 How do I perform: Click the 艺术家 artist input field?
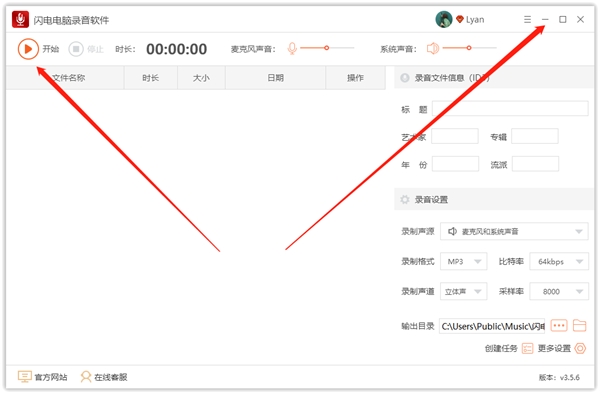455,136
